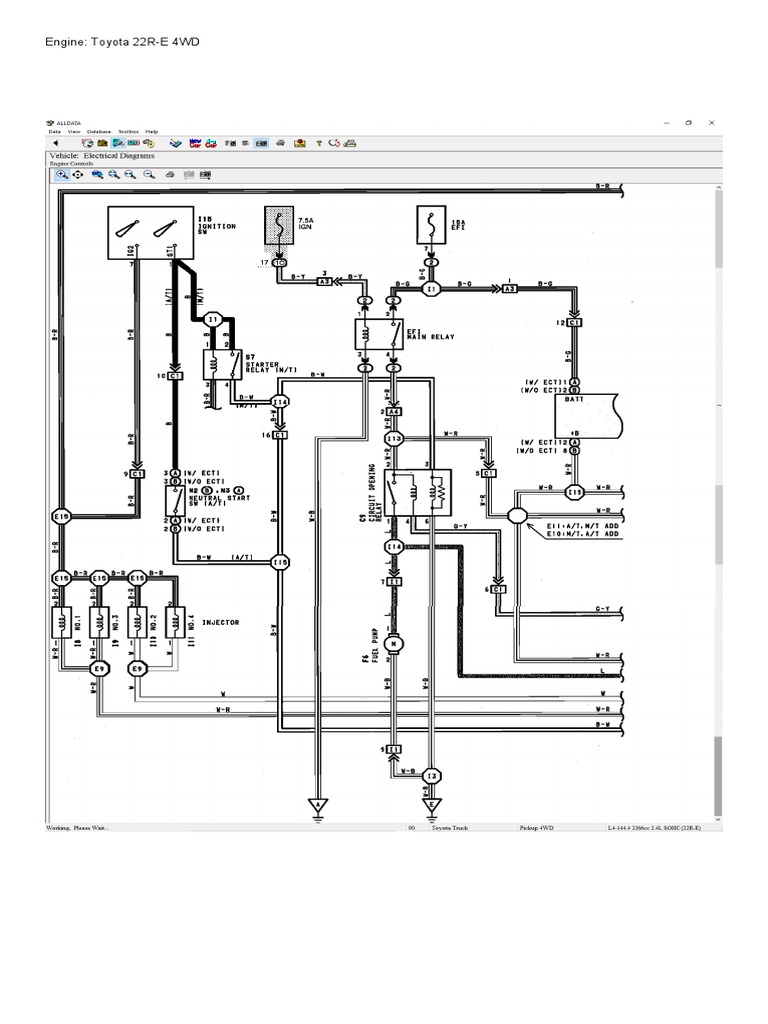Click the blue pencil-check toolbar icon
The width and height of the screenshot is (768, 1024).
(x=176, y=143)
